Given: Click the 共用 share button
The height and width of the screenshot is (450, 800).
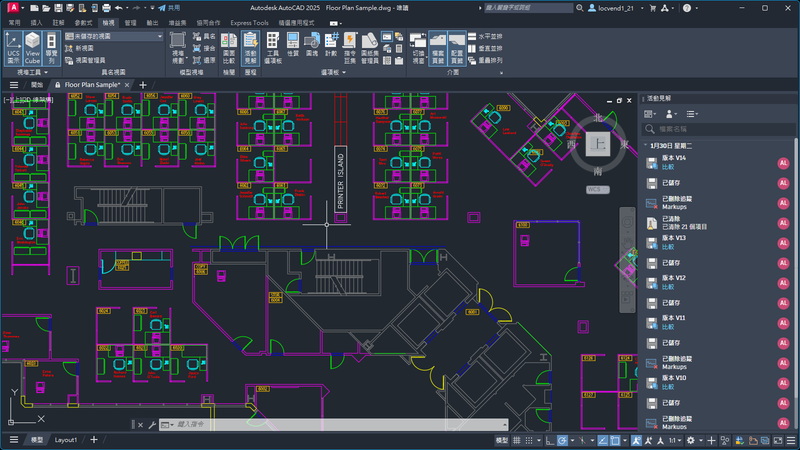Looking at the screenshot, I should pyautogui.click(x=169, y=8).
